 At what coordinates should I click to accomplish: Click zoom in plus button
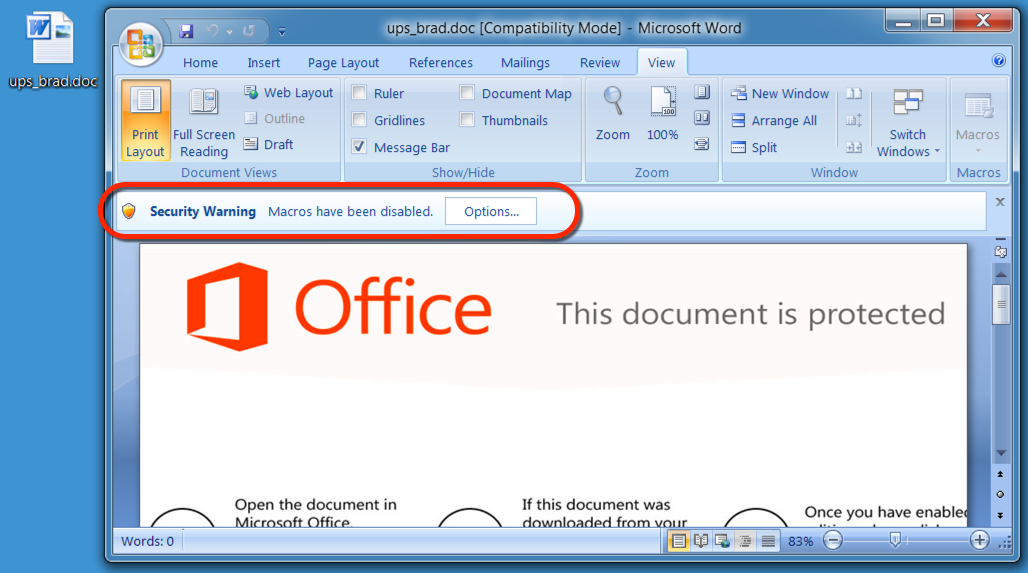pos(979,541)
